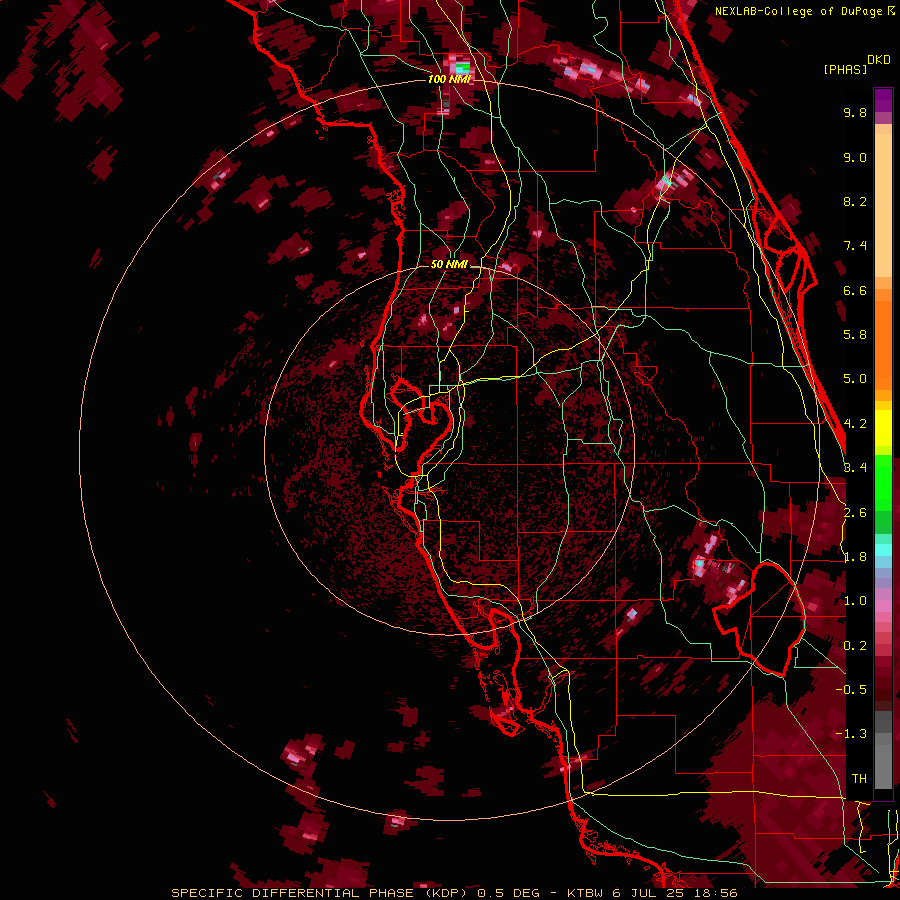The image size is (900, 900).
Task: Click the 1.8 value on color scale
Action: click(855, 557)
